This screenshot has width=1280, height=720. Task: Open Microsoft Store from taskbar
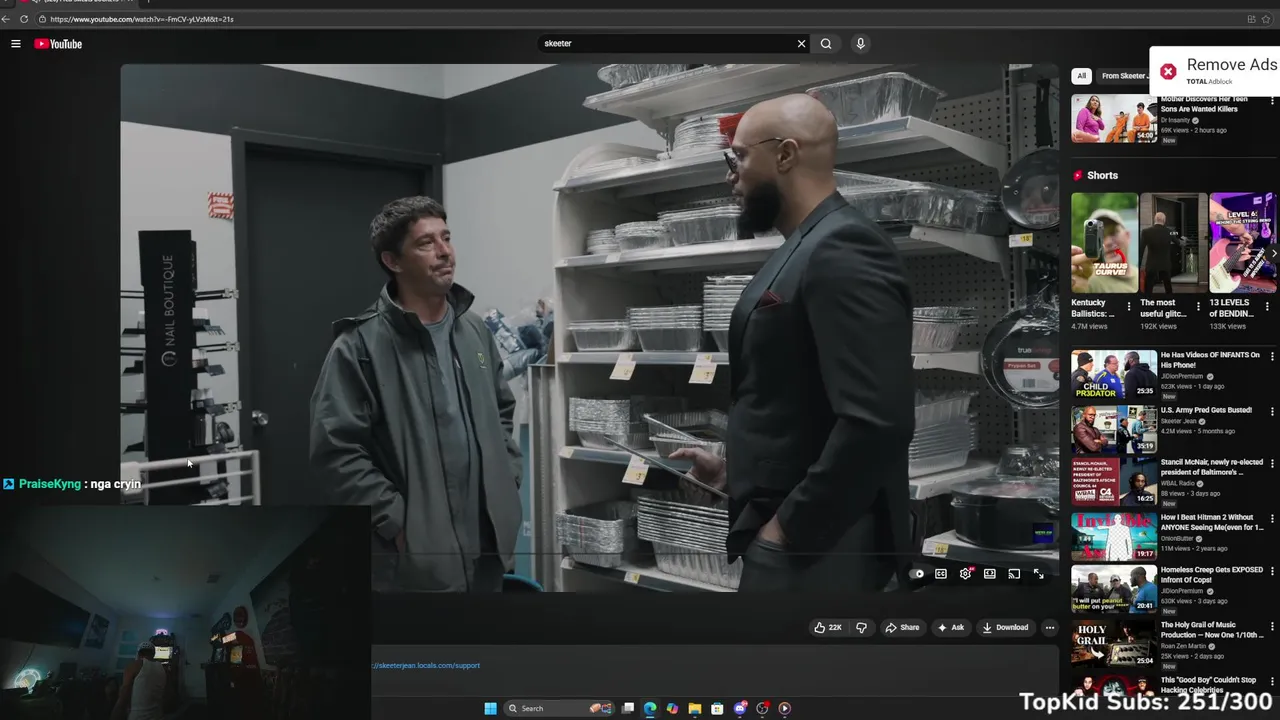pyautogui.click(x=717, y=708)
